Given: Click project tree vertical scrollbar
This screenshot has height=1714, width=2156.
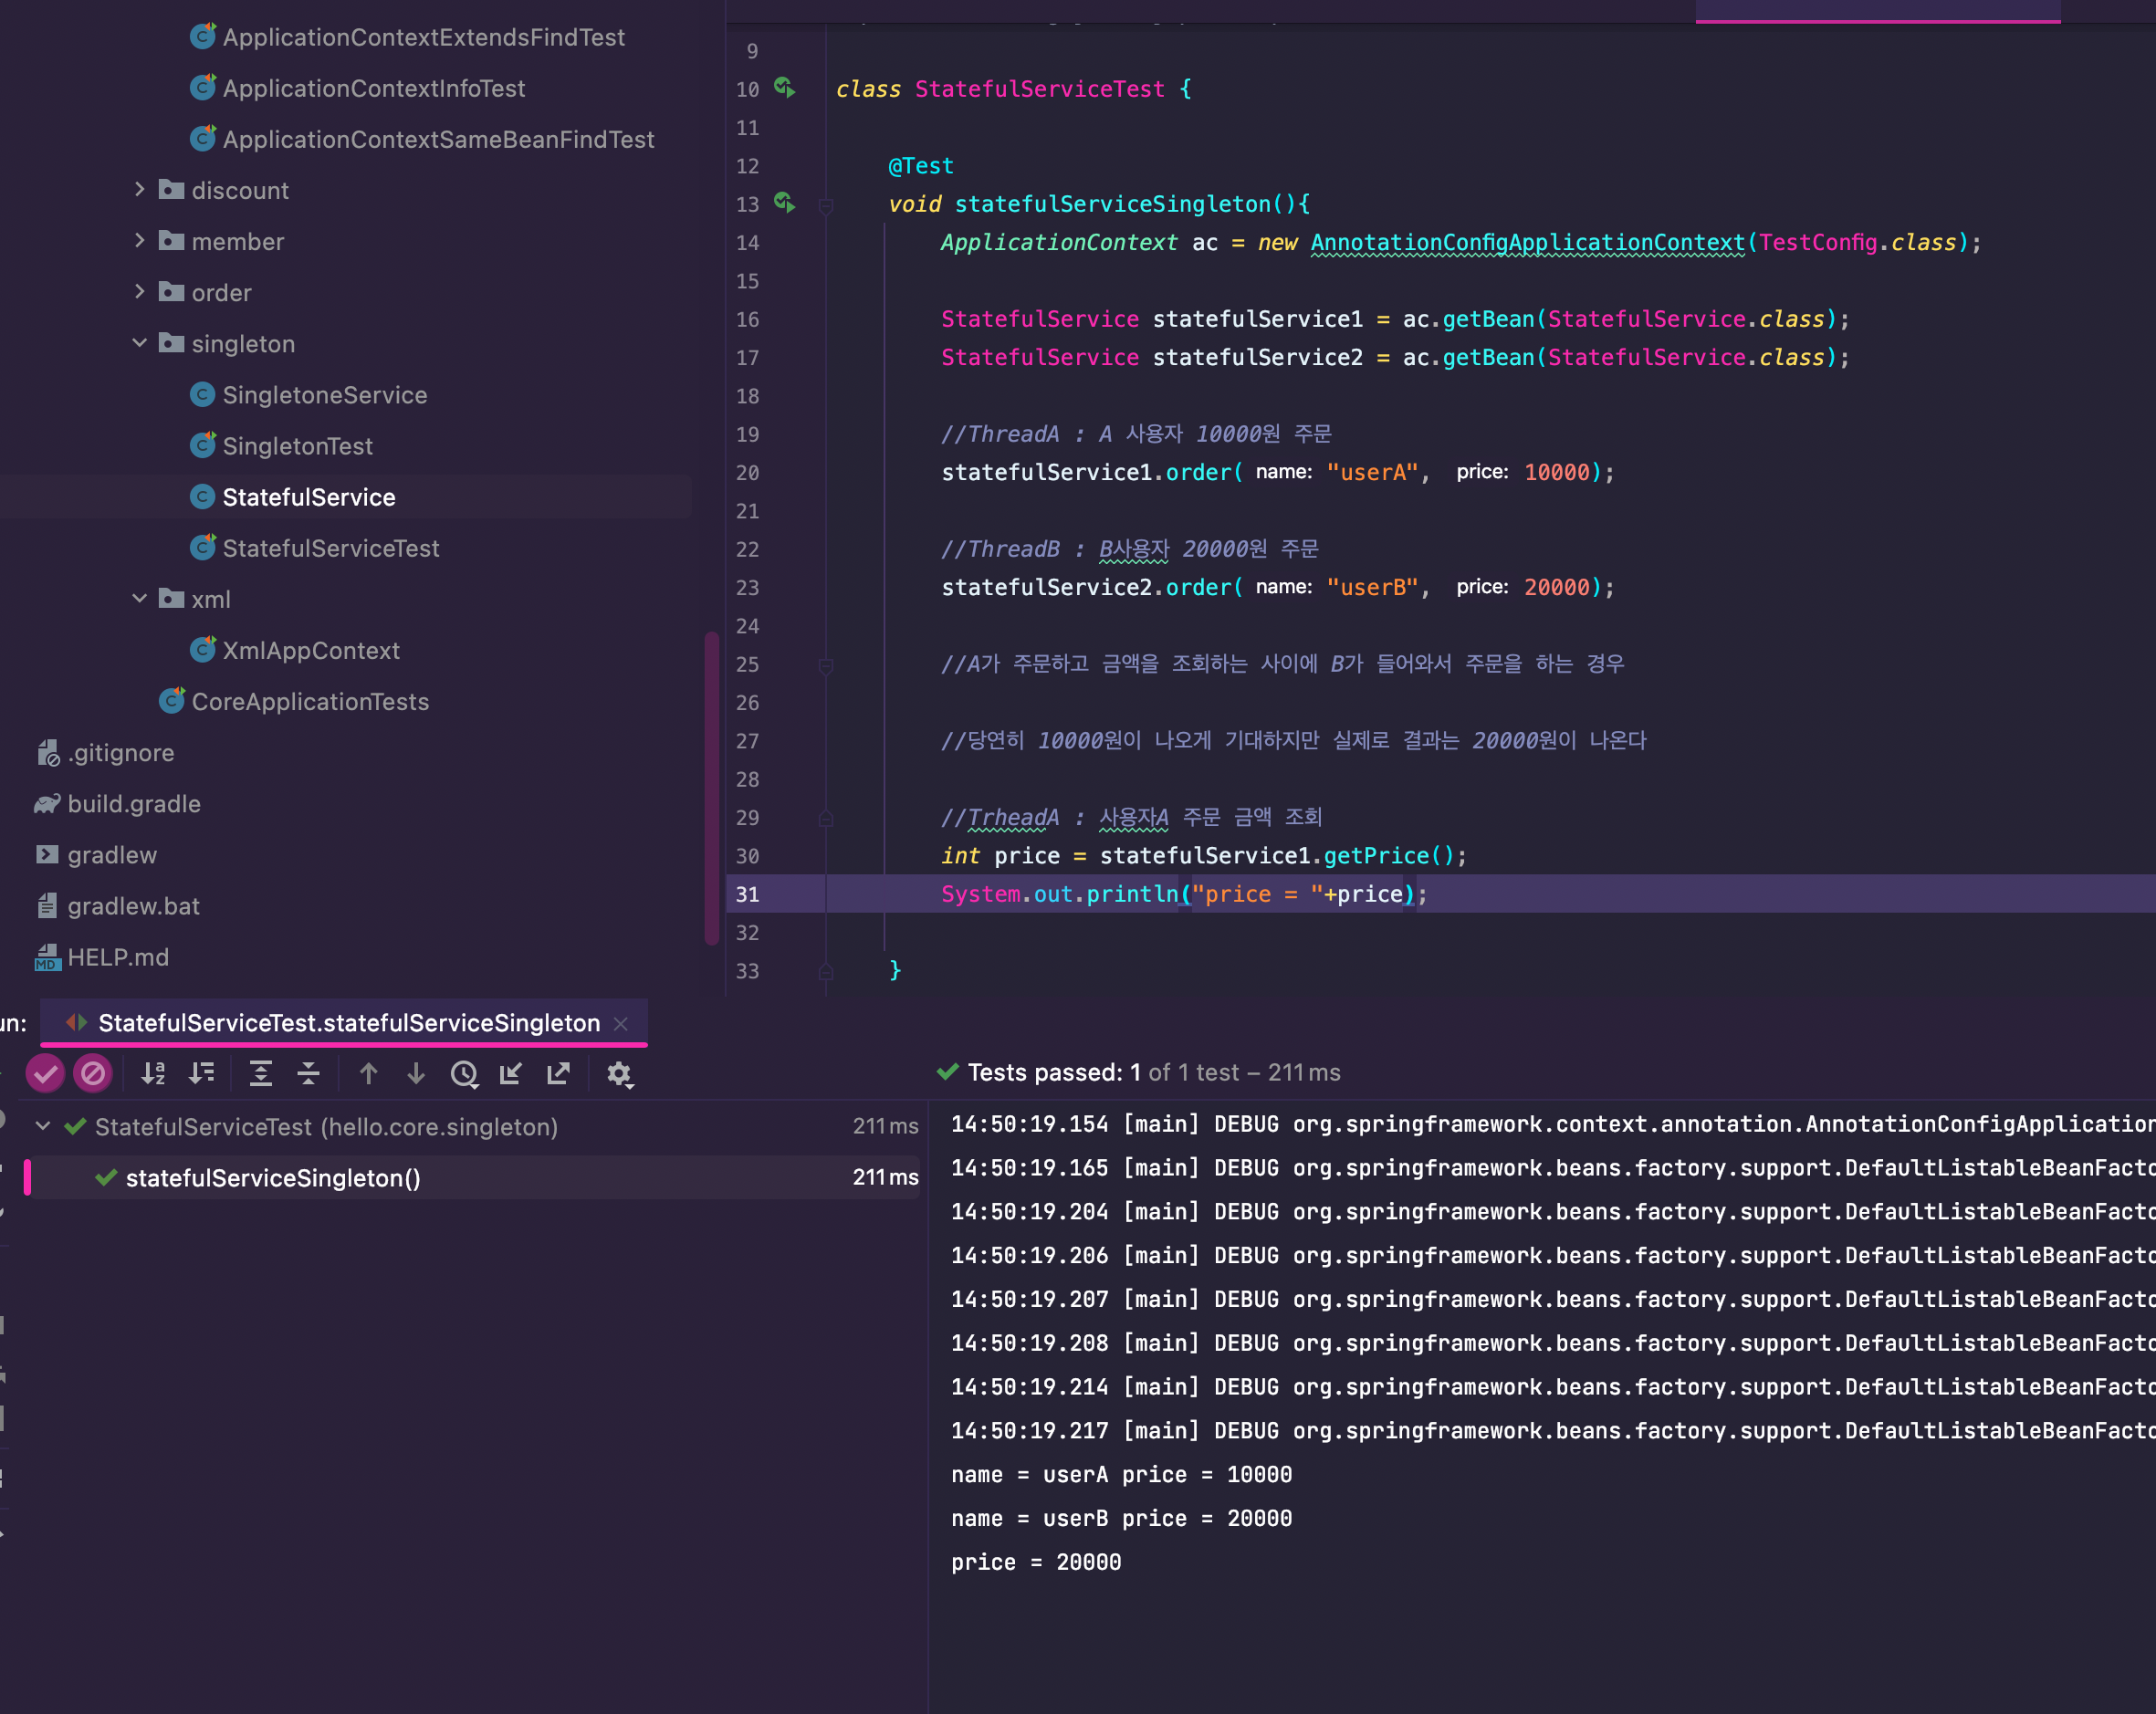Looking at the screenshot, I should tap(711, 788).
